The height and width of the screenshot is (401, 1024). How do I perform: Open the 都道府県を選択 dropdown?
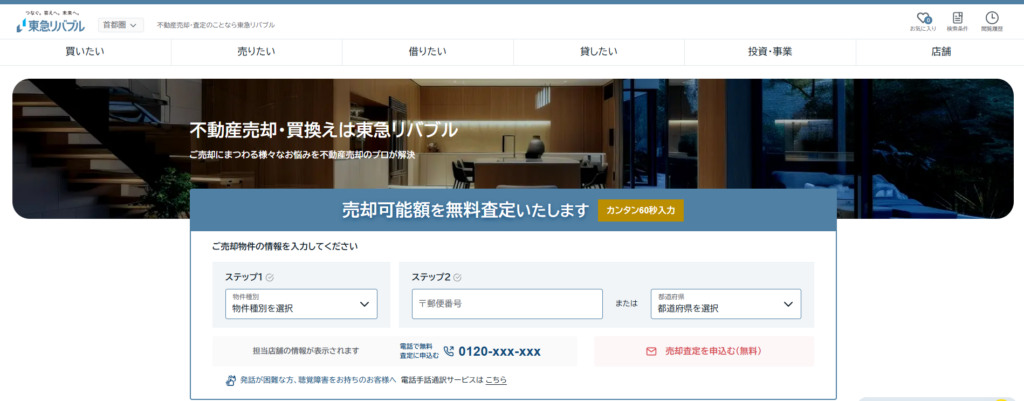[726, 304]
